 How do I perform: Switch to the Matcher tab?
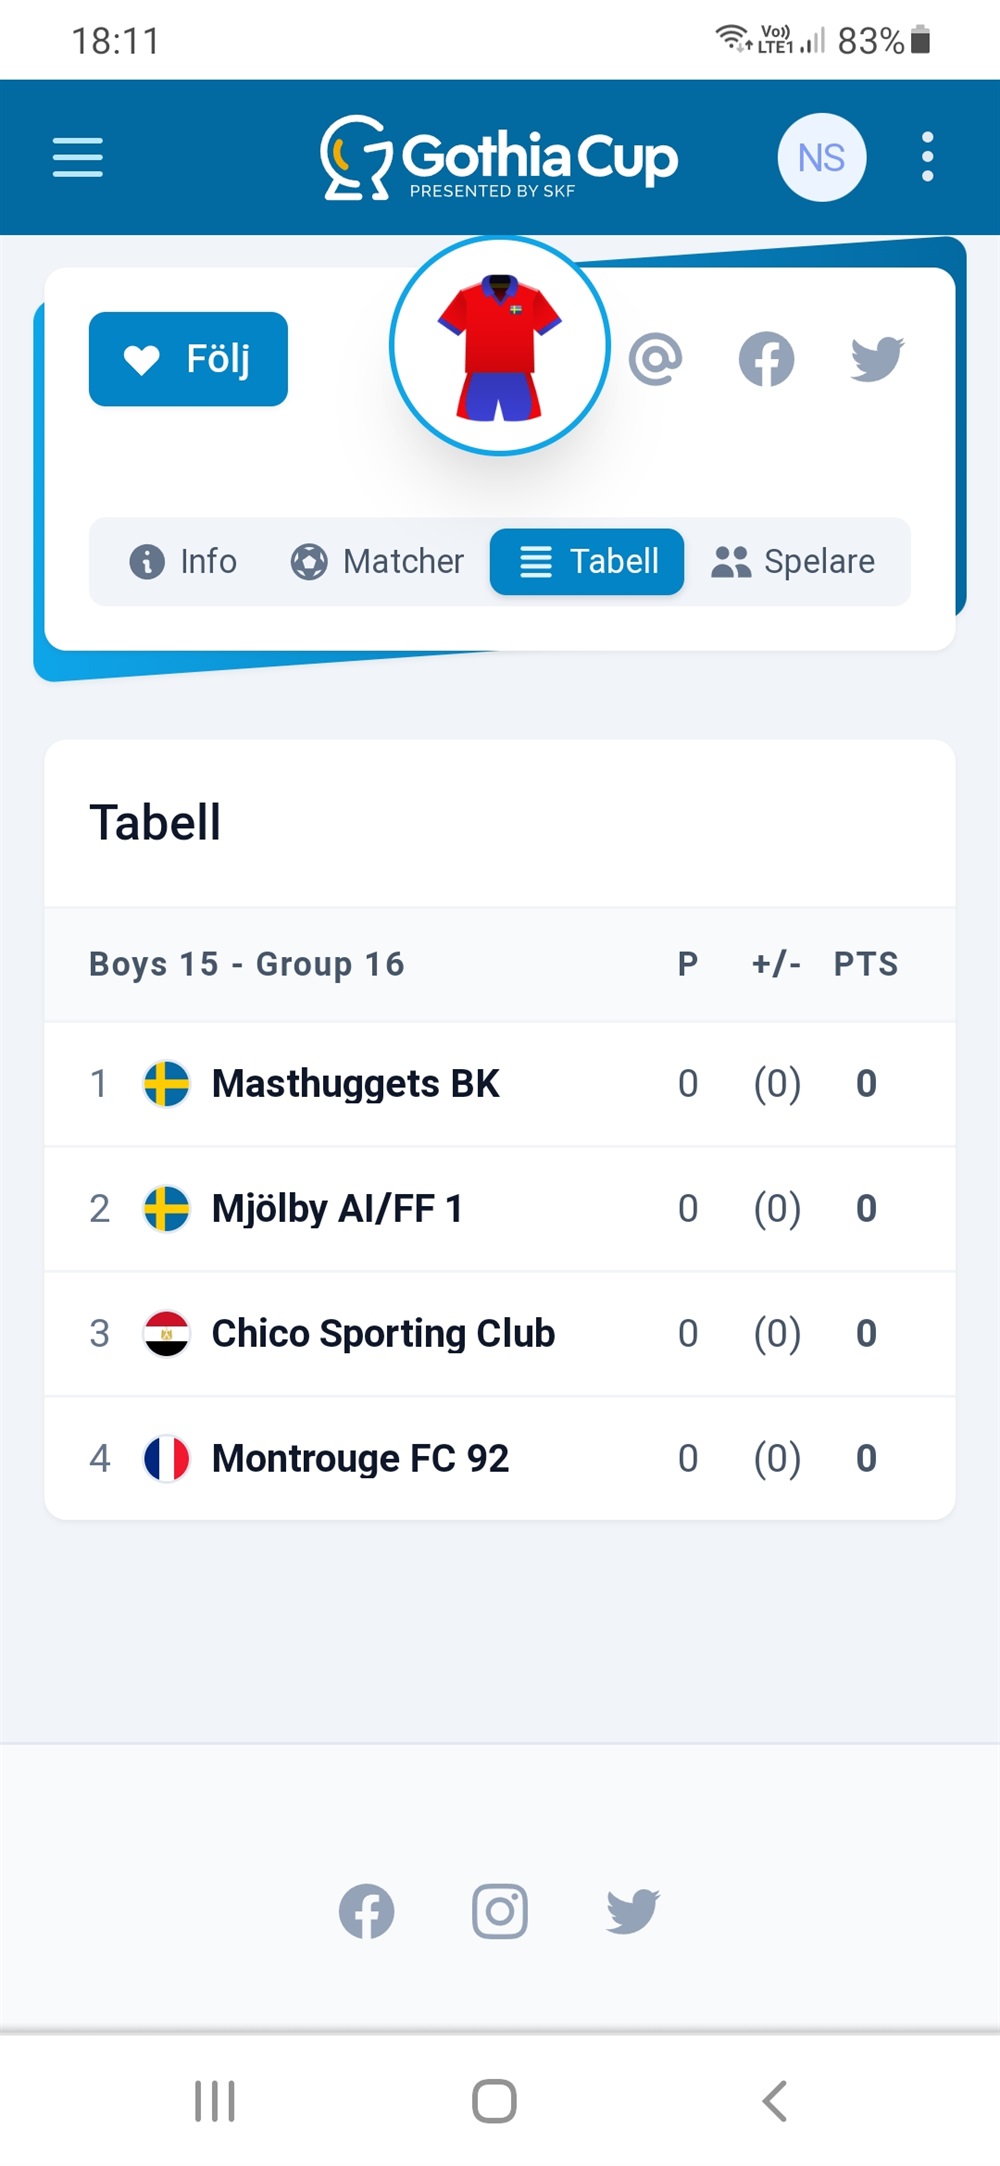(377, 562)
